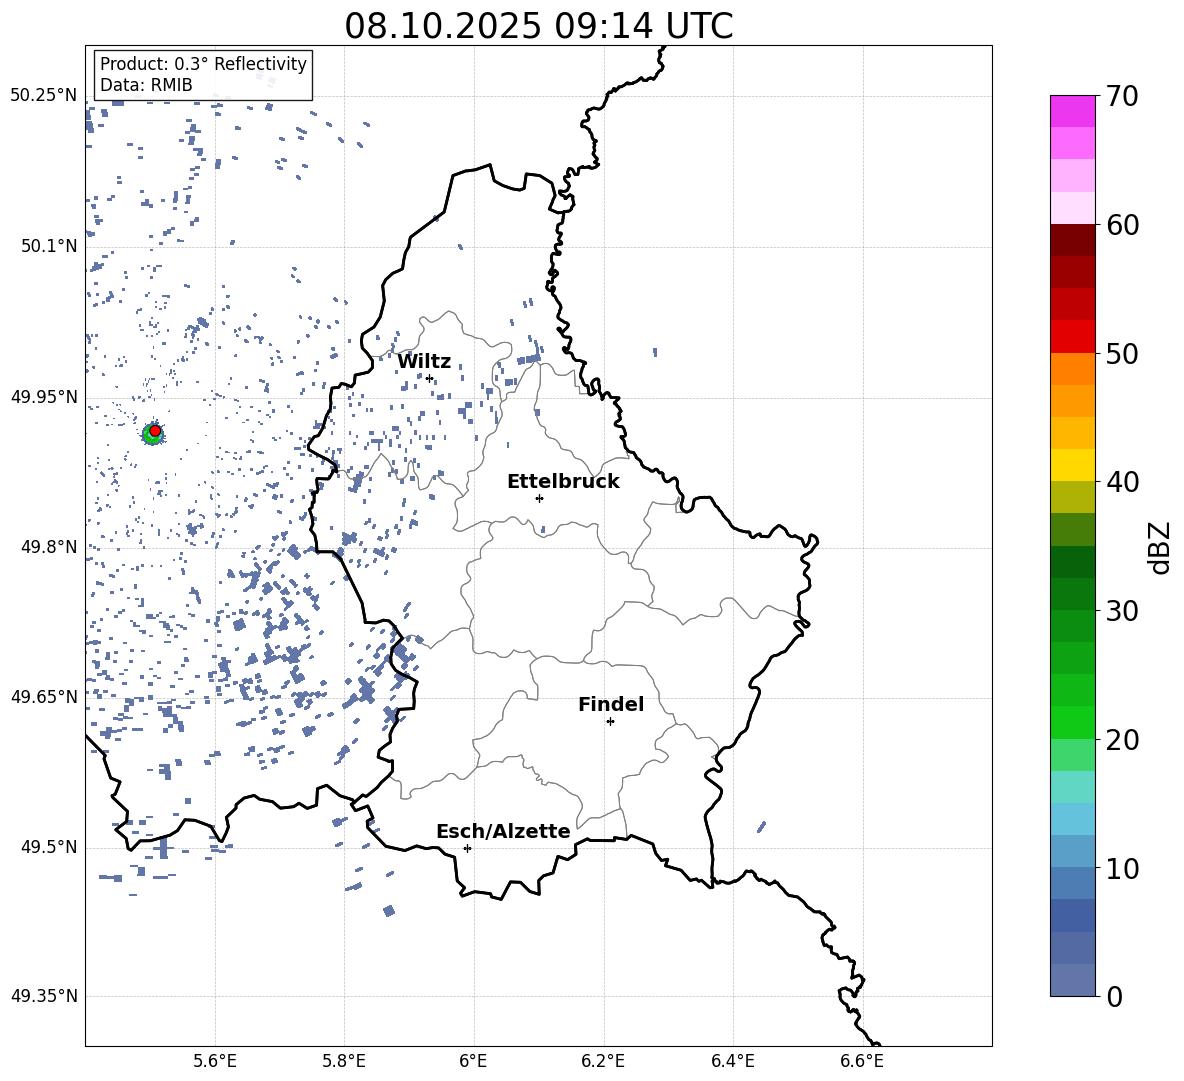Click the Esch/Alzette city label
This screenshot has width=1184, height=1081.
[504, 831]
